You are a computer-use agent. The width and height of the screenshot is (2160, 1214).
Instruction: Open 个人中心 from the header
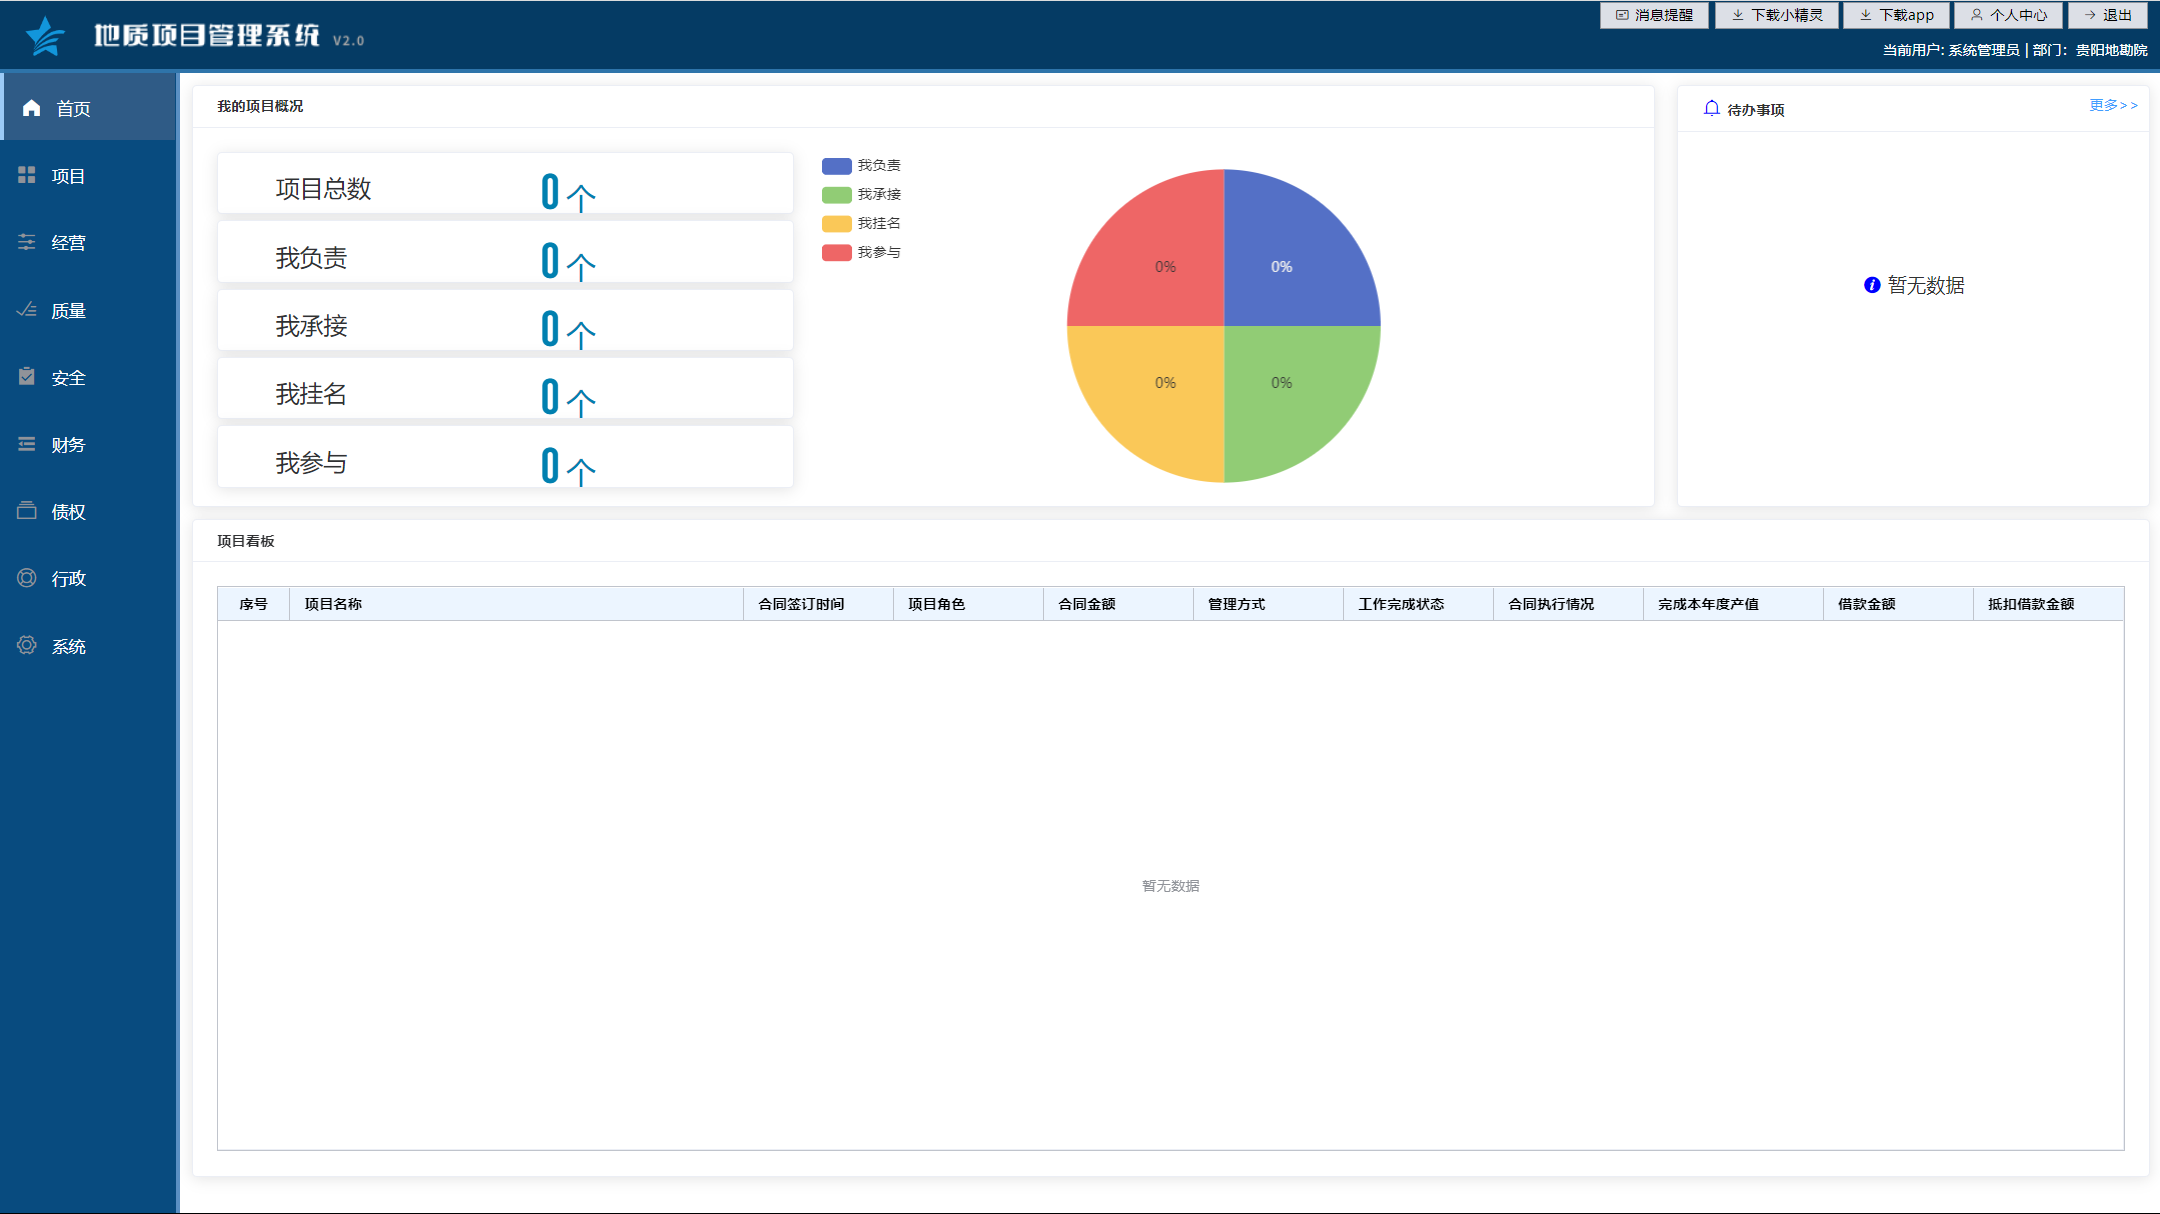(2008, 15)
